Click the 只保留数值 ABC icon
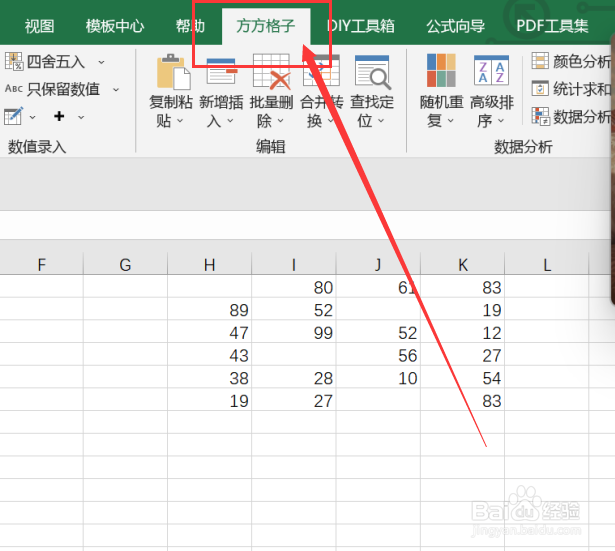The height and width of the screenshot is (551, 615). click(14, 89)
